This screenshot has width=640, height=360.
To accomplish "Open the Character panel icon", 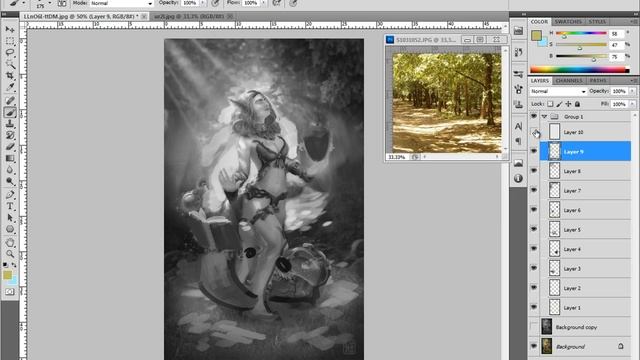I will pyautogui.click(x=518, y=126).
